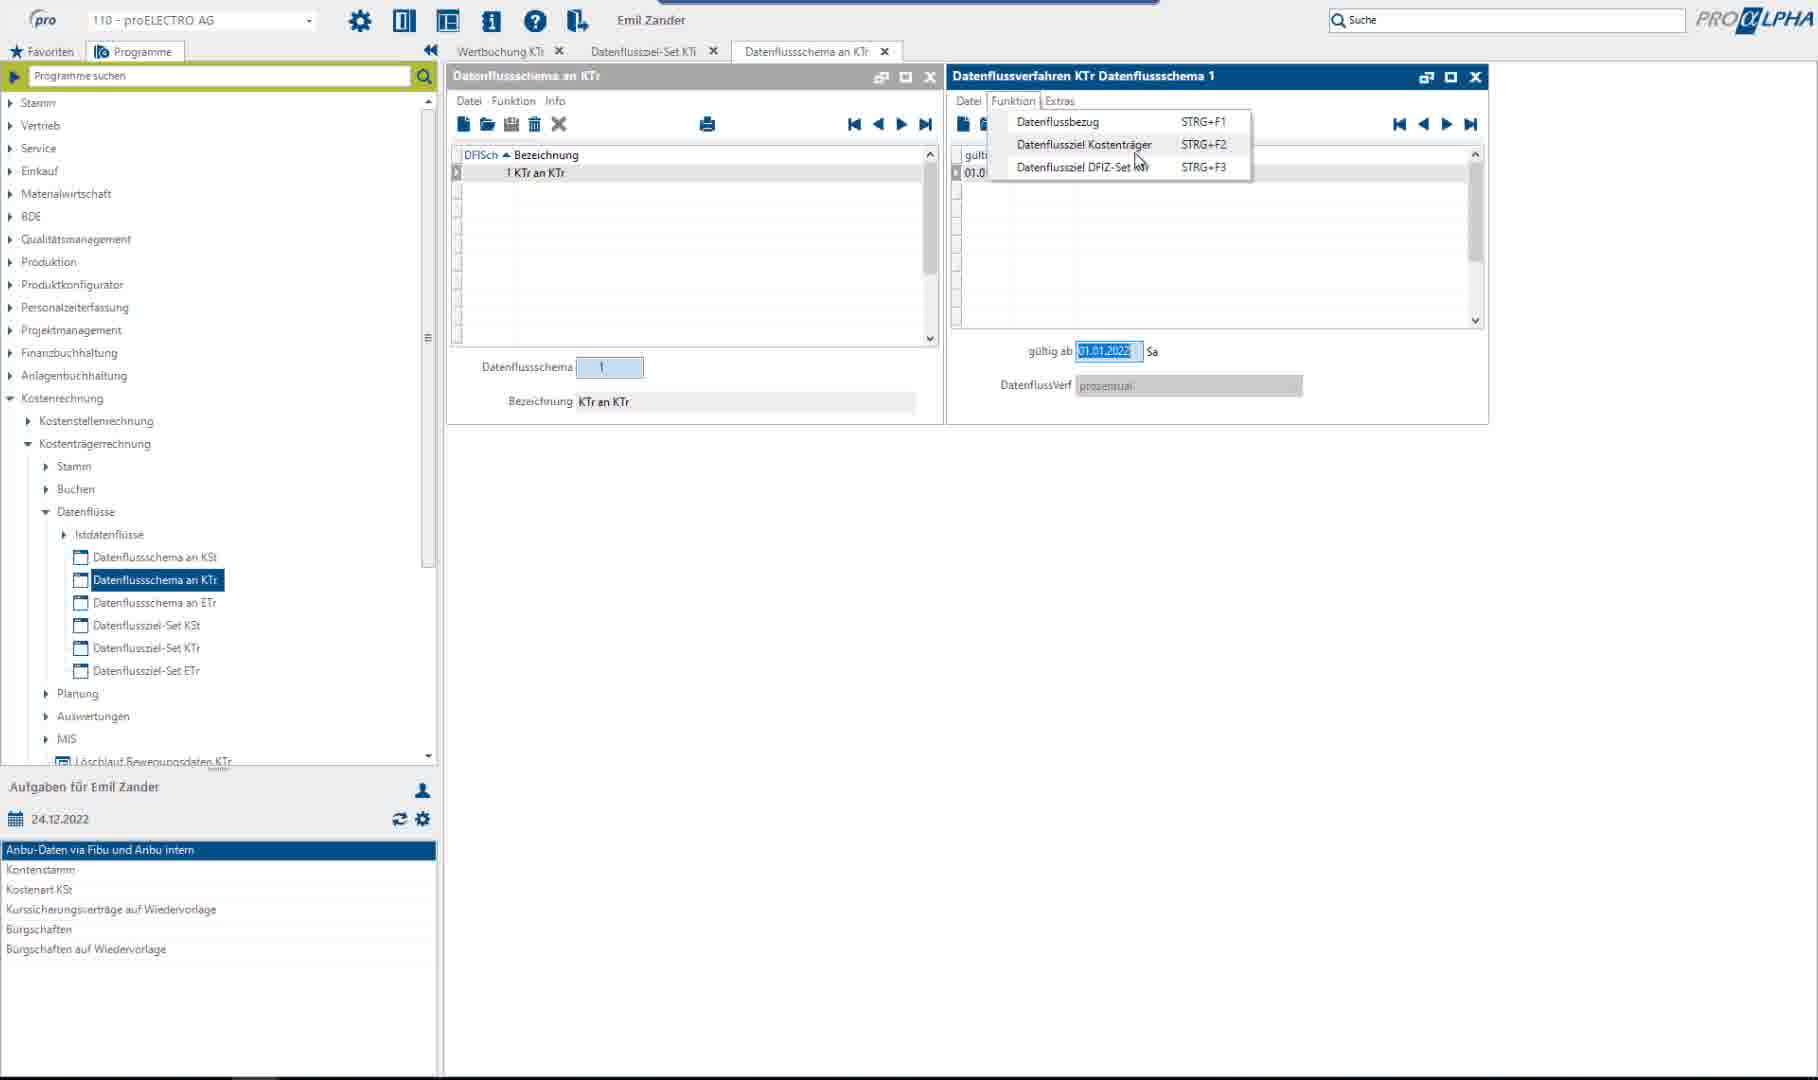The height and width of the screenshot is (1080, 1818).
Task: Click the gültig ab date field
Action: click(x=1109, y=351)
